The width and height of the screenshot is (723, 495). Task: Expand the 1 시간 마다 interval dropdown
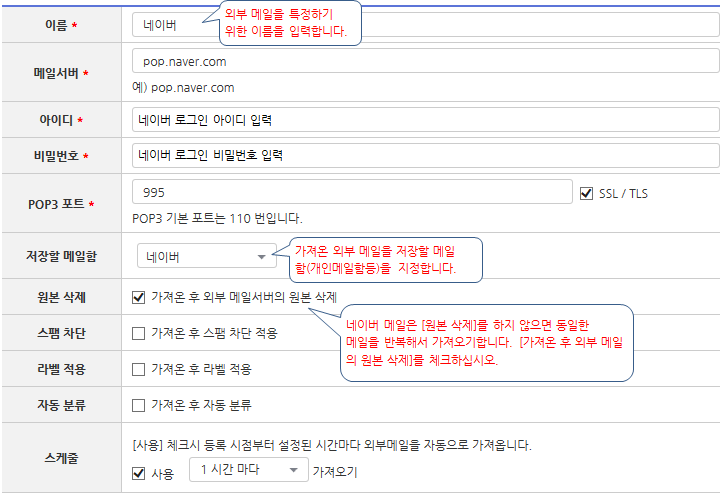(x=249, y=470)
